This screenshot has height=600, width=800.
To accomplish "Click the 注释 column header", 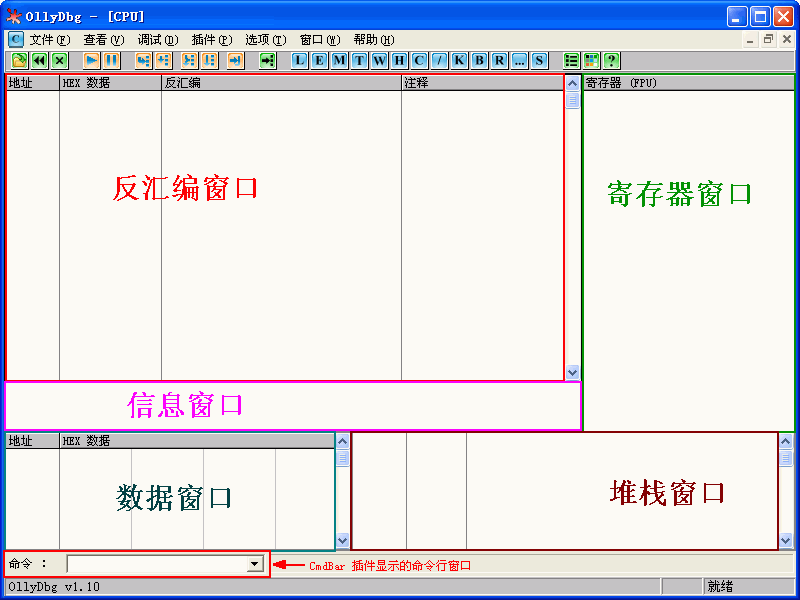I will pyautogui.click(x=482, y=83).
